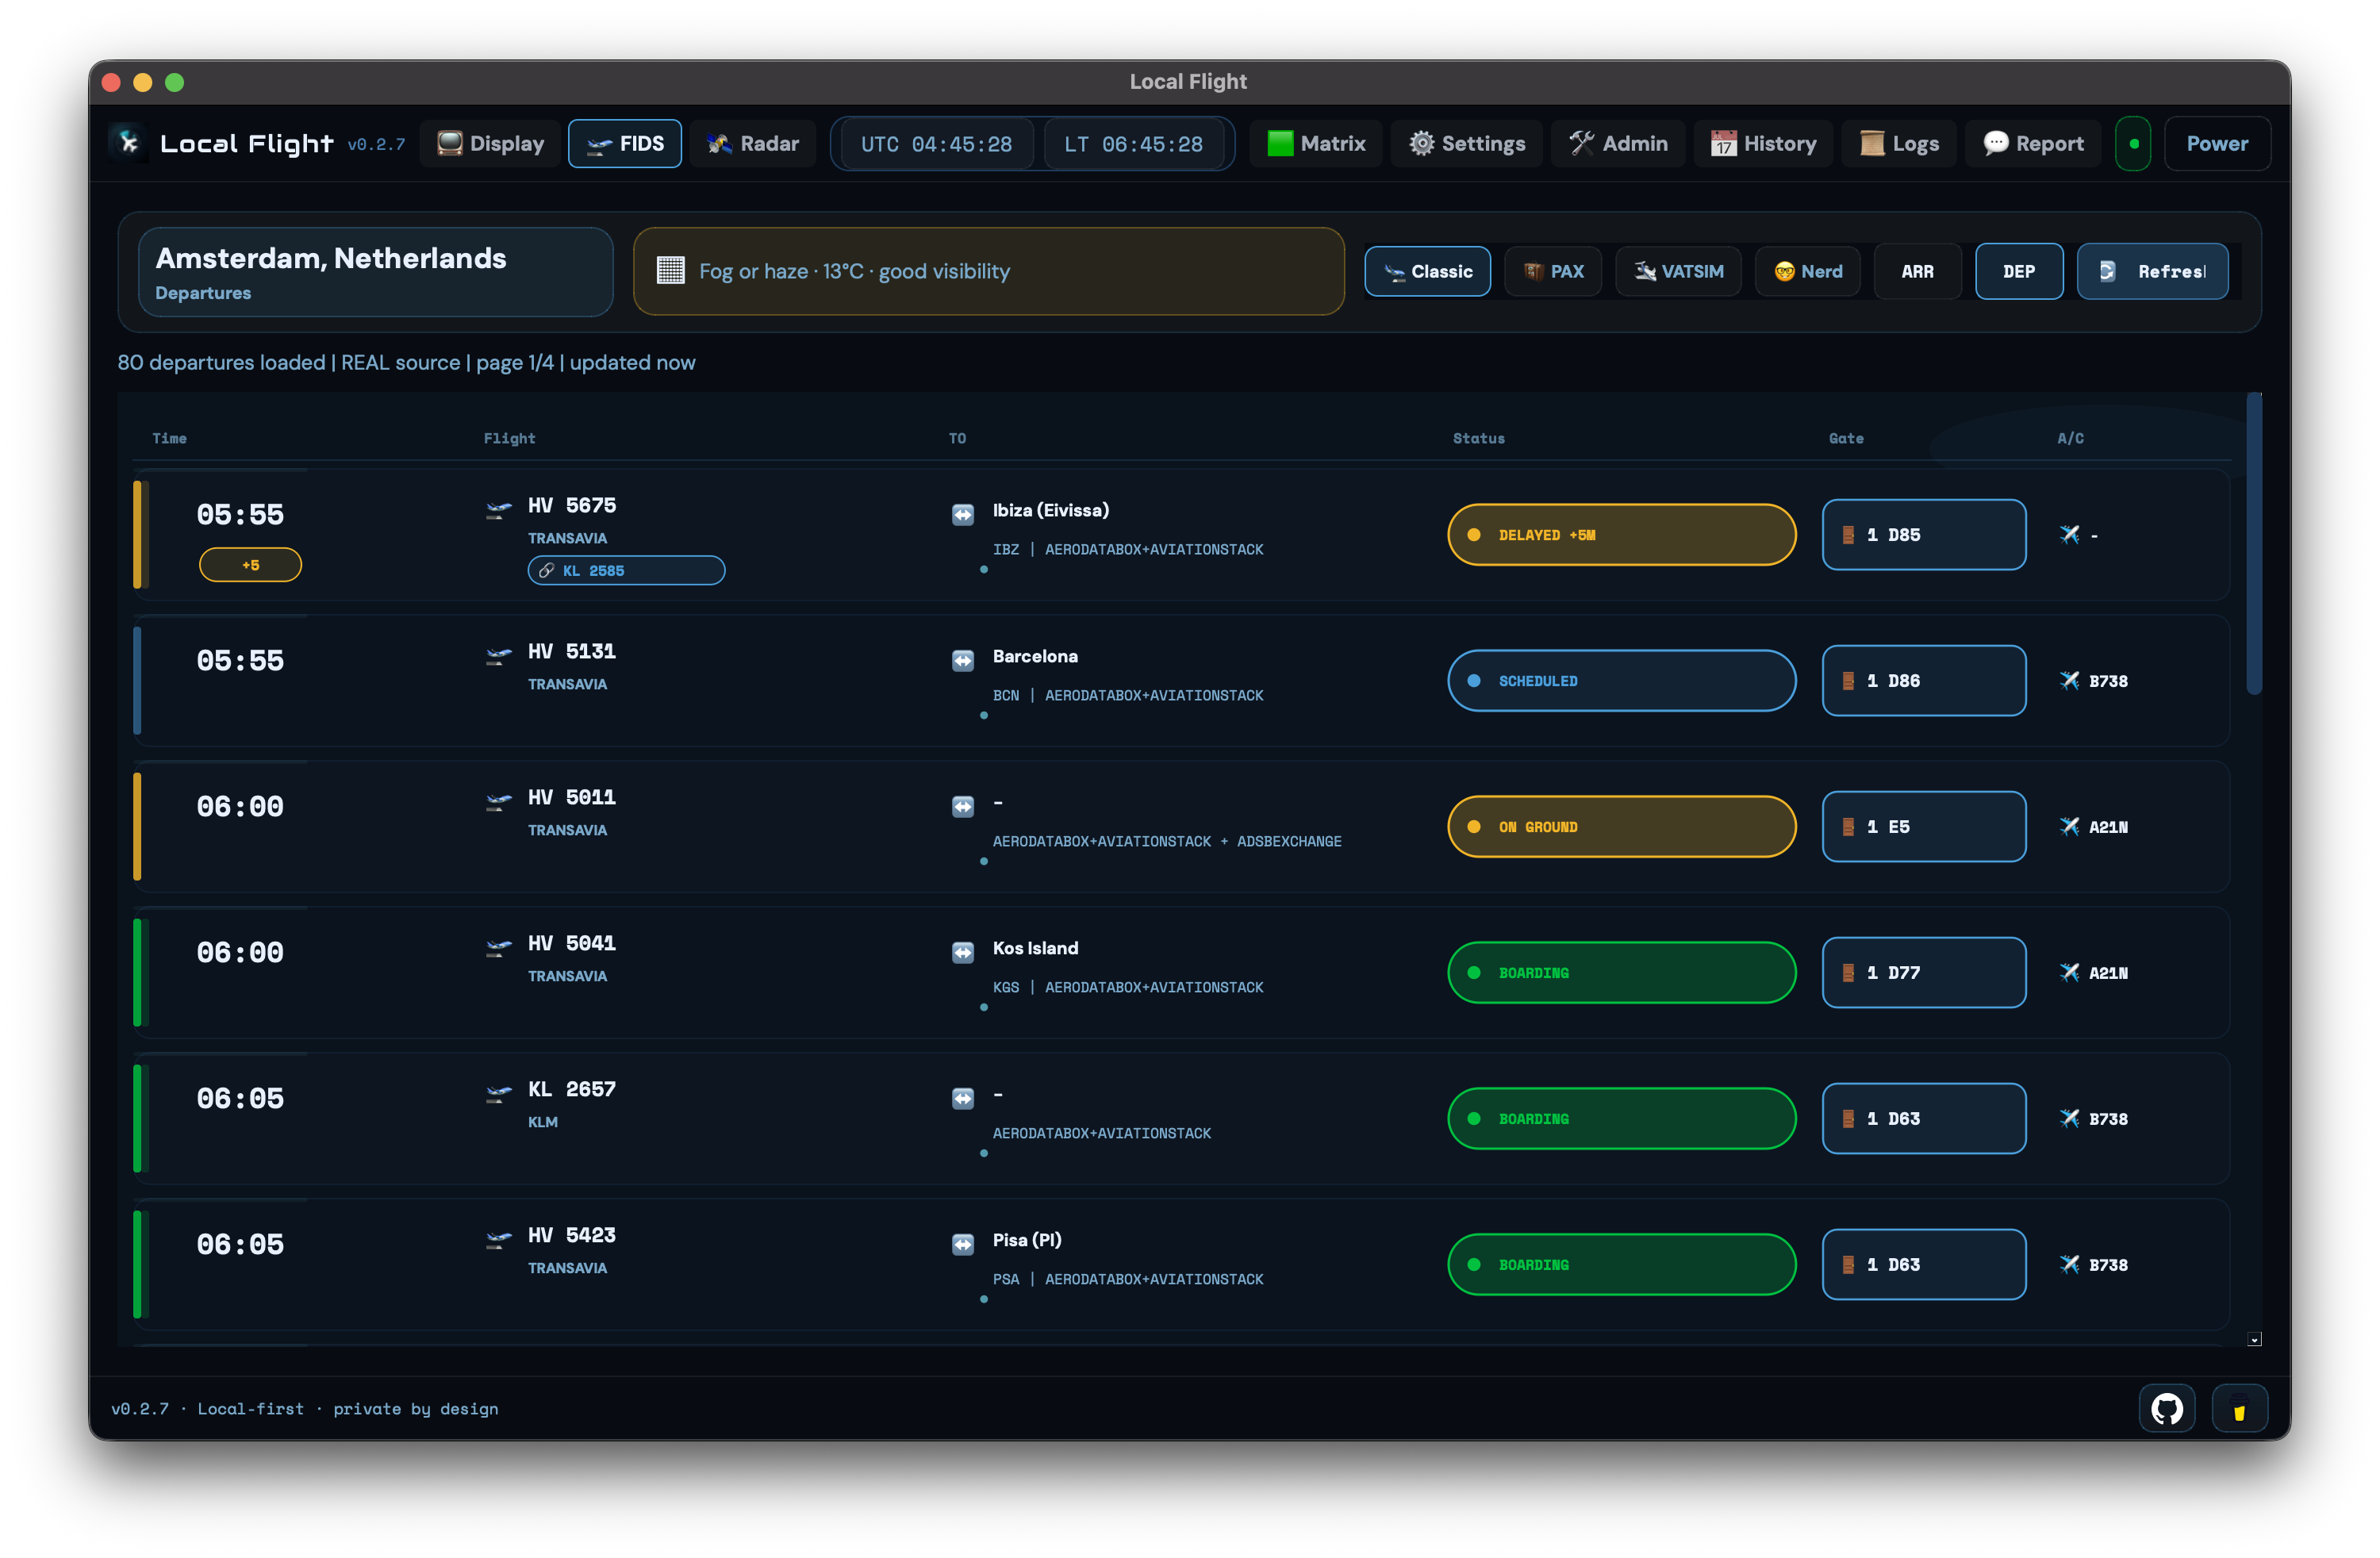
Task: Click the plane icon beside HV 5011
Action: point(498,801)
